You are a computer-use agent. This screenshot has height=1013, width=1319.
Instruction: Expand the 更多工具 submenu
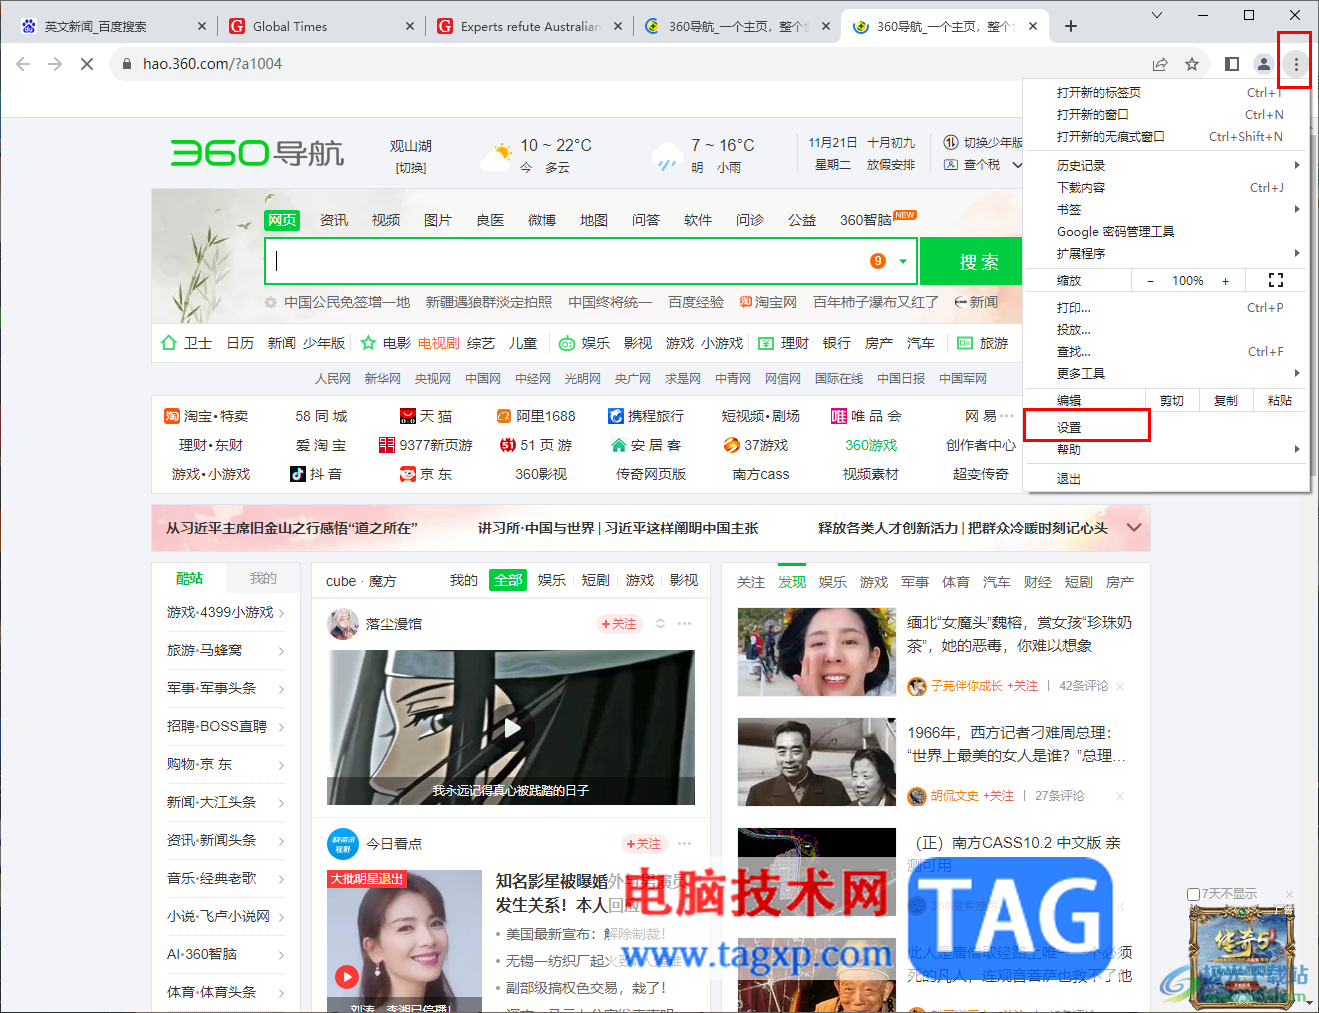[x=1078, y=373]
